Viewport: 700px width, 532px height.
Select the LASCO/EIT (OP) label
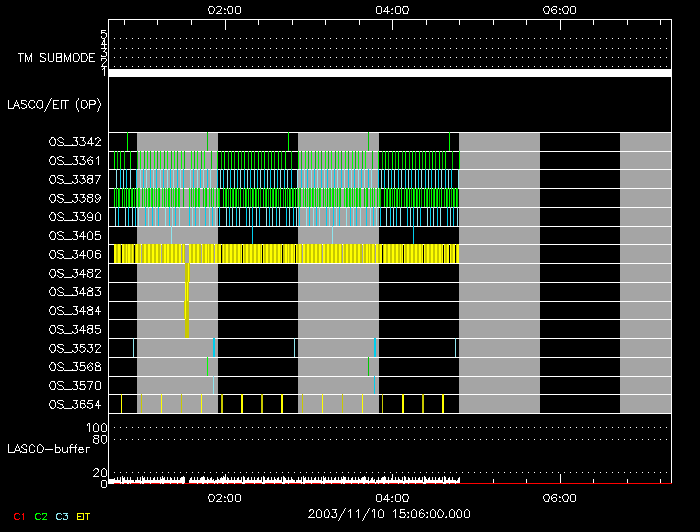tap(54, 104)
